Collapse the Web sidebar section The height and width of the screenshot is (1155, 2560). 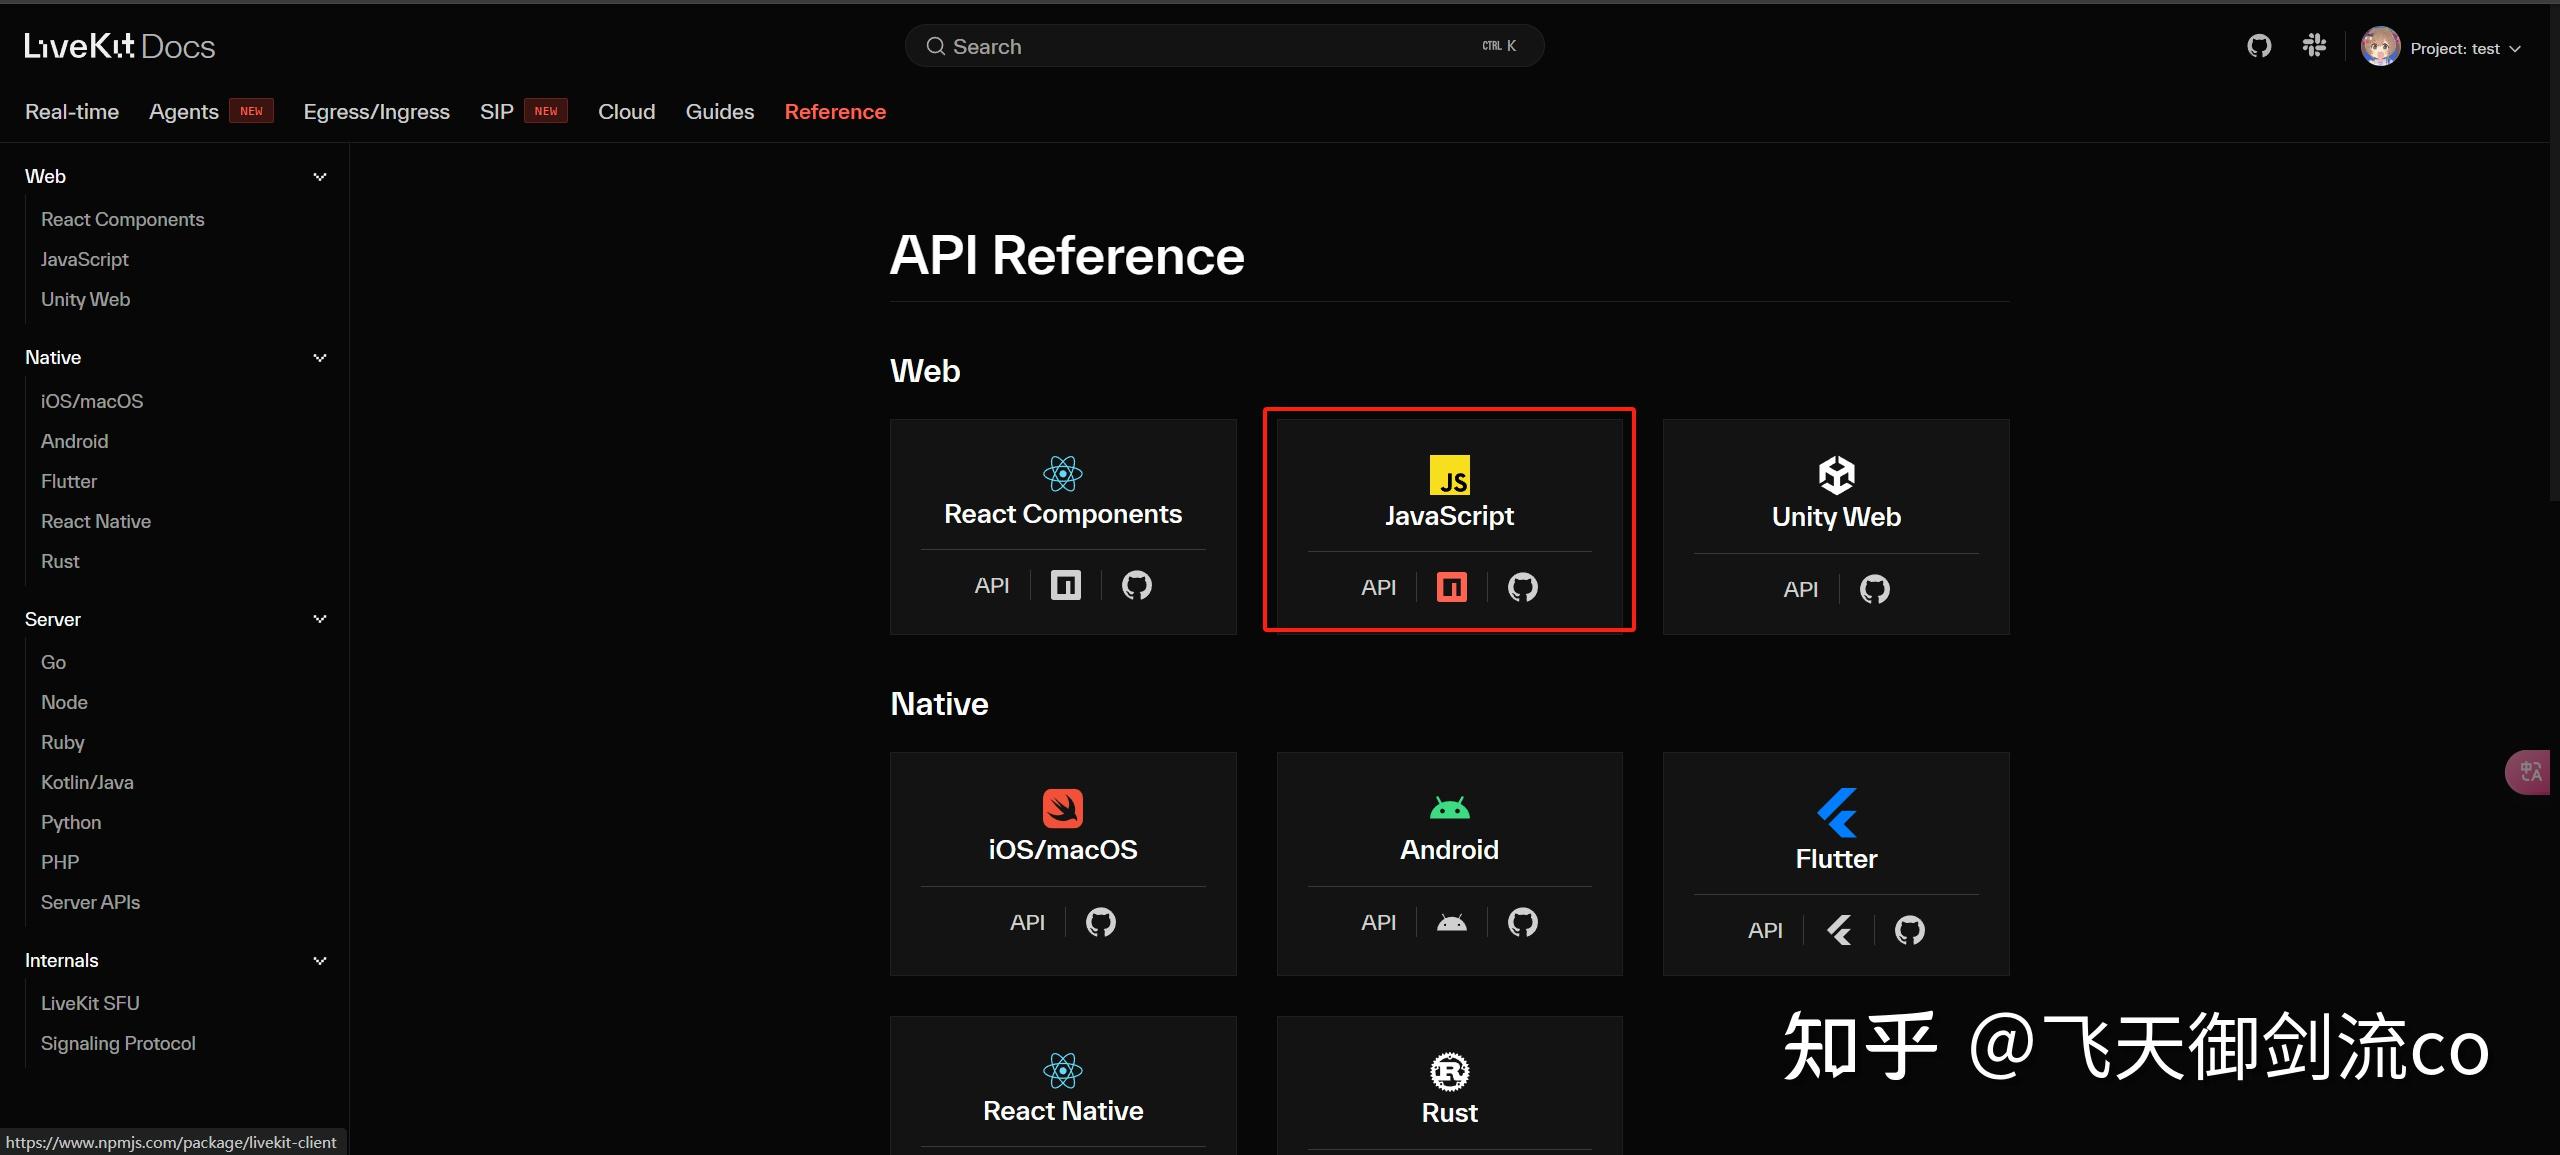point(320,177)
